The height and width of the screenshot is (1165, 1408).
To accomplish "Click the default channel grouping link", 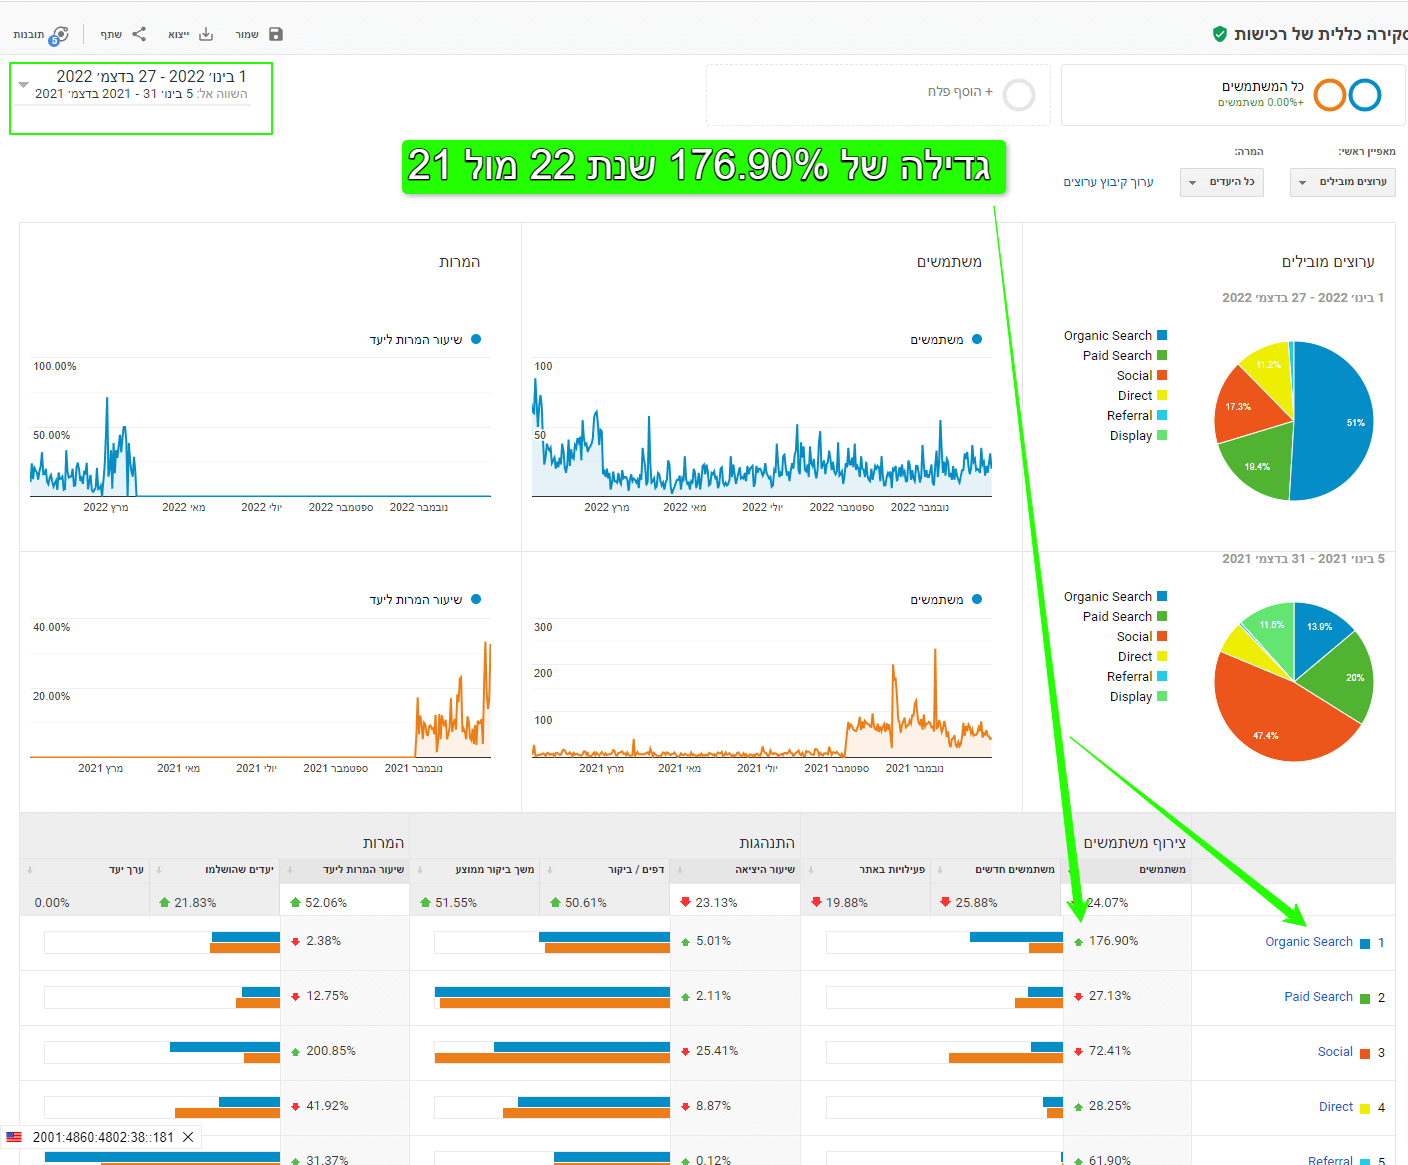I will coord(1108,182).
